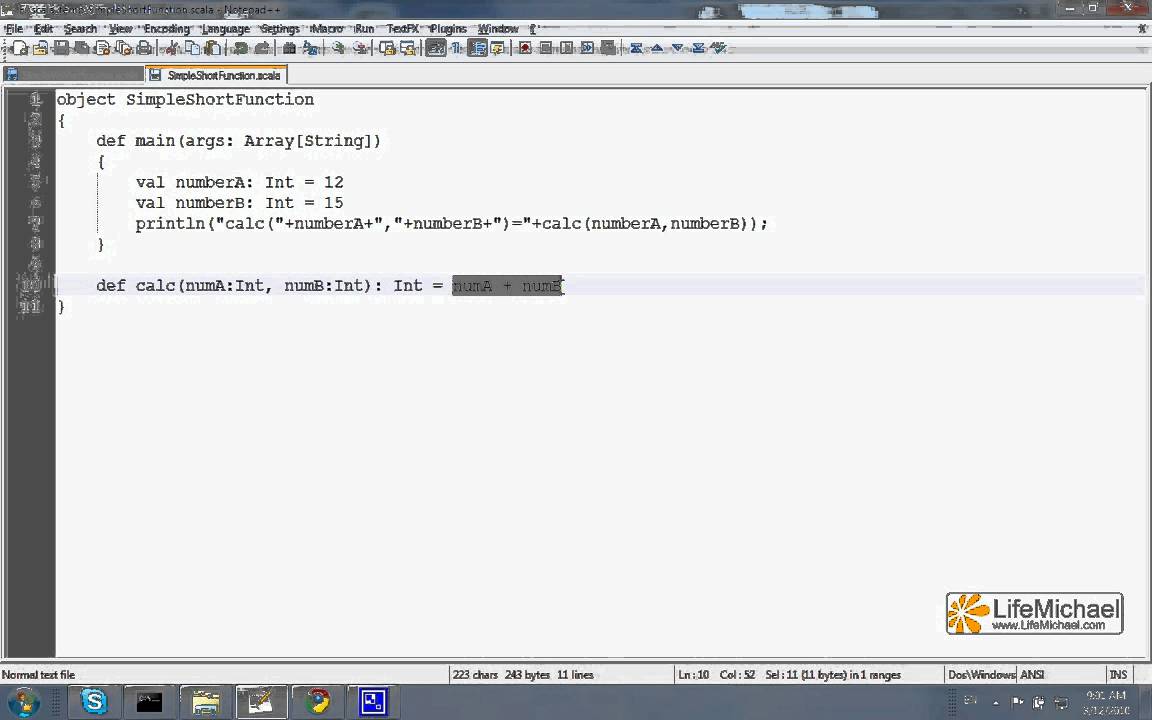Toggle INS insert mode in status bar
Image resolution: width=1152 pixels, height=720 pixels.
click(x=1118, y=674)
